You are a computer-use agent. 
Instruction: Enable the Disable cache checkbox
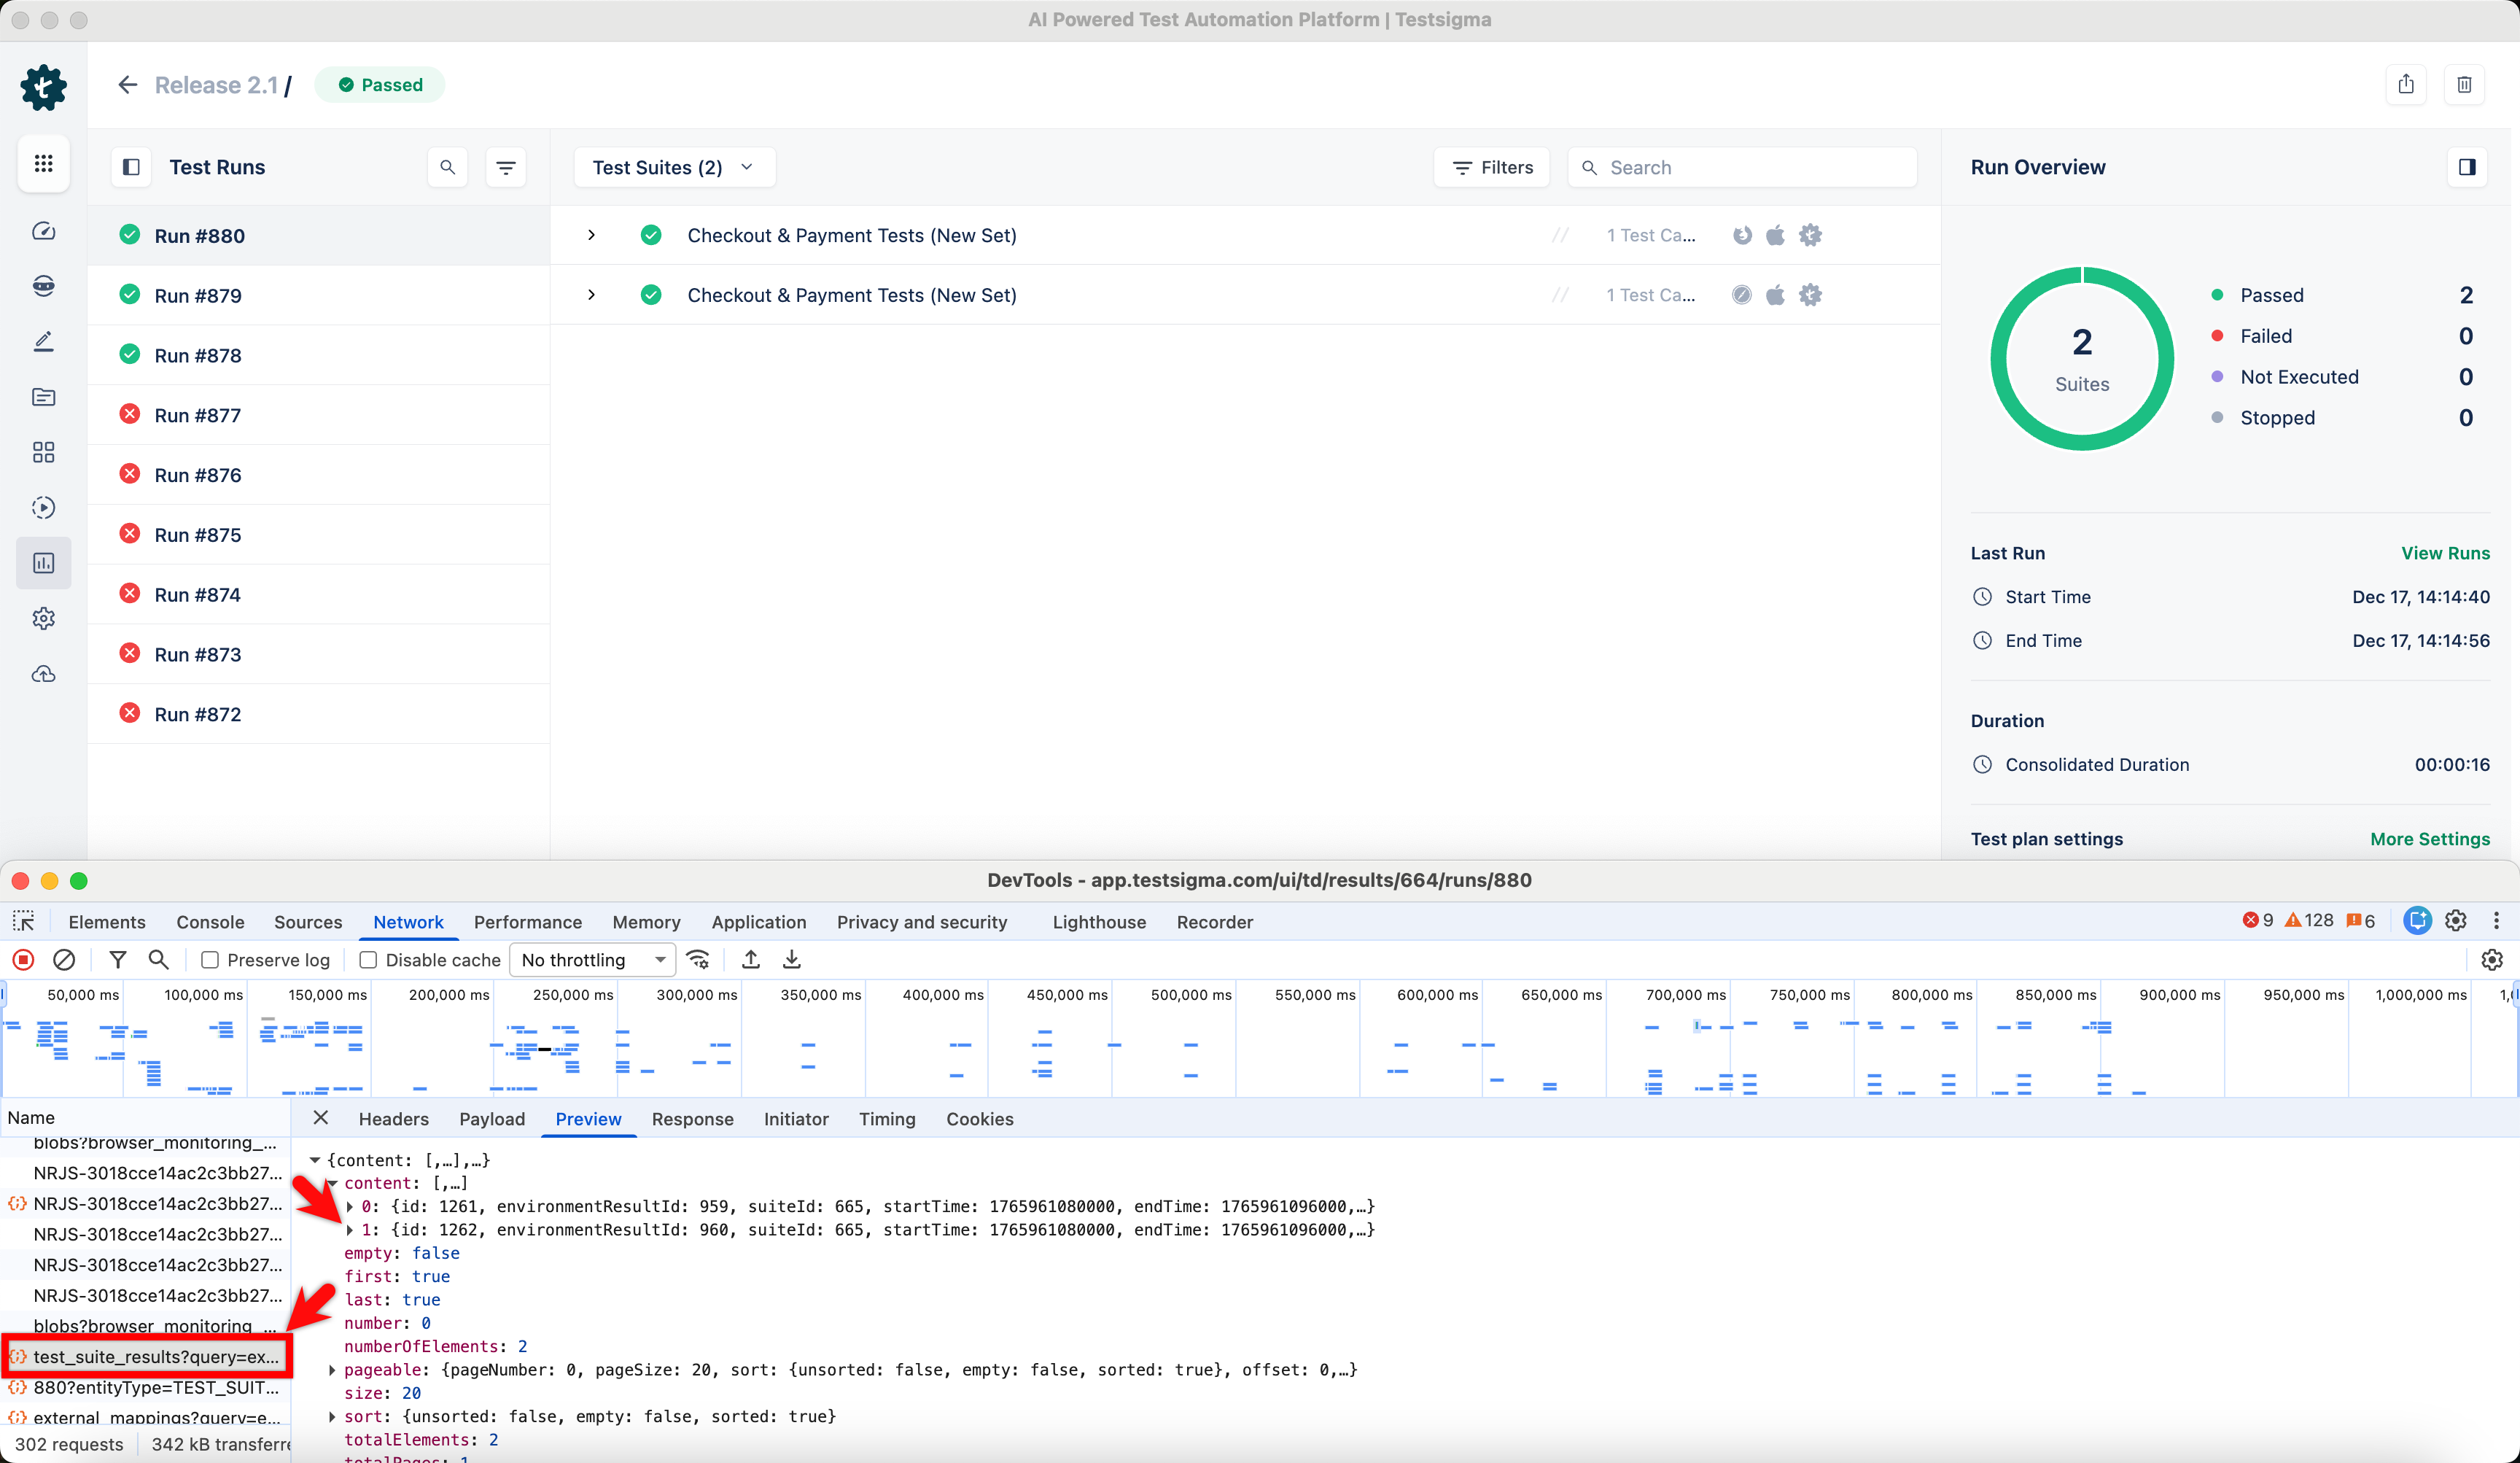368,960
